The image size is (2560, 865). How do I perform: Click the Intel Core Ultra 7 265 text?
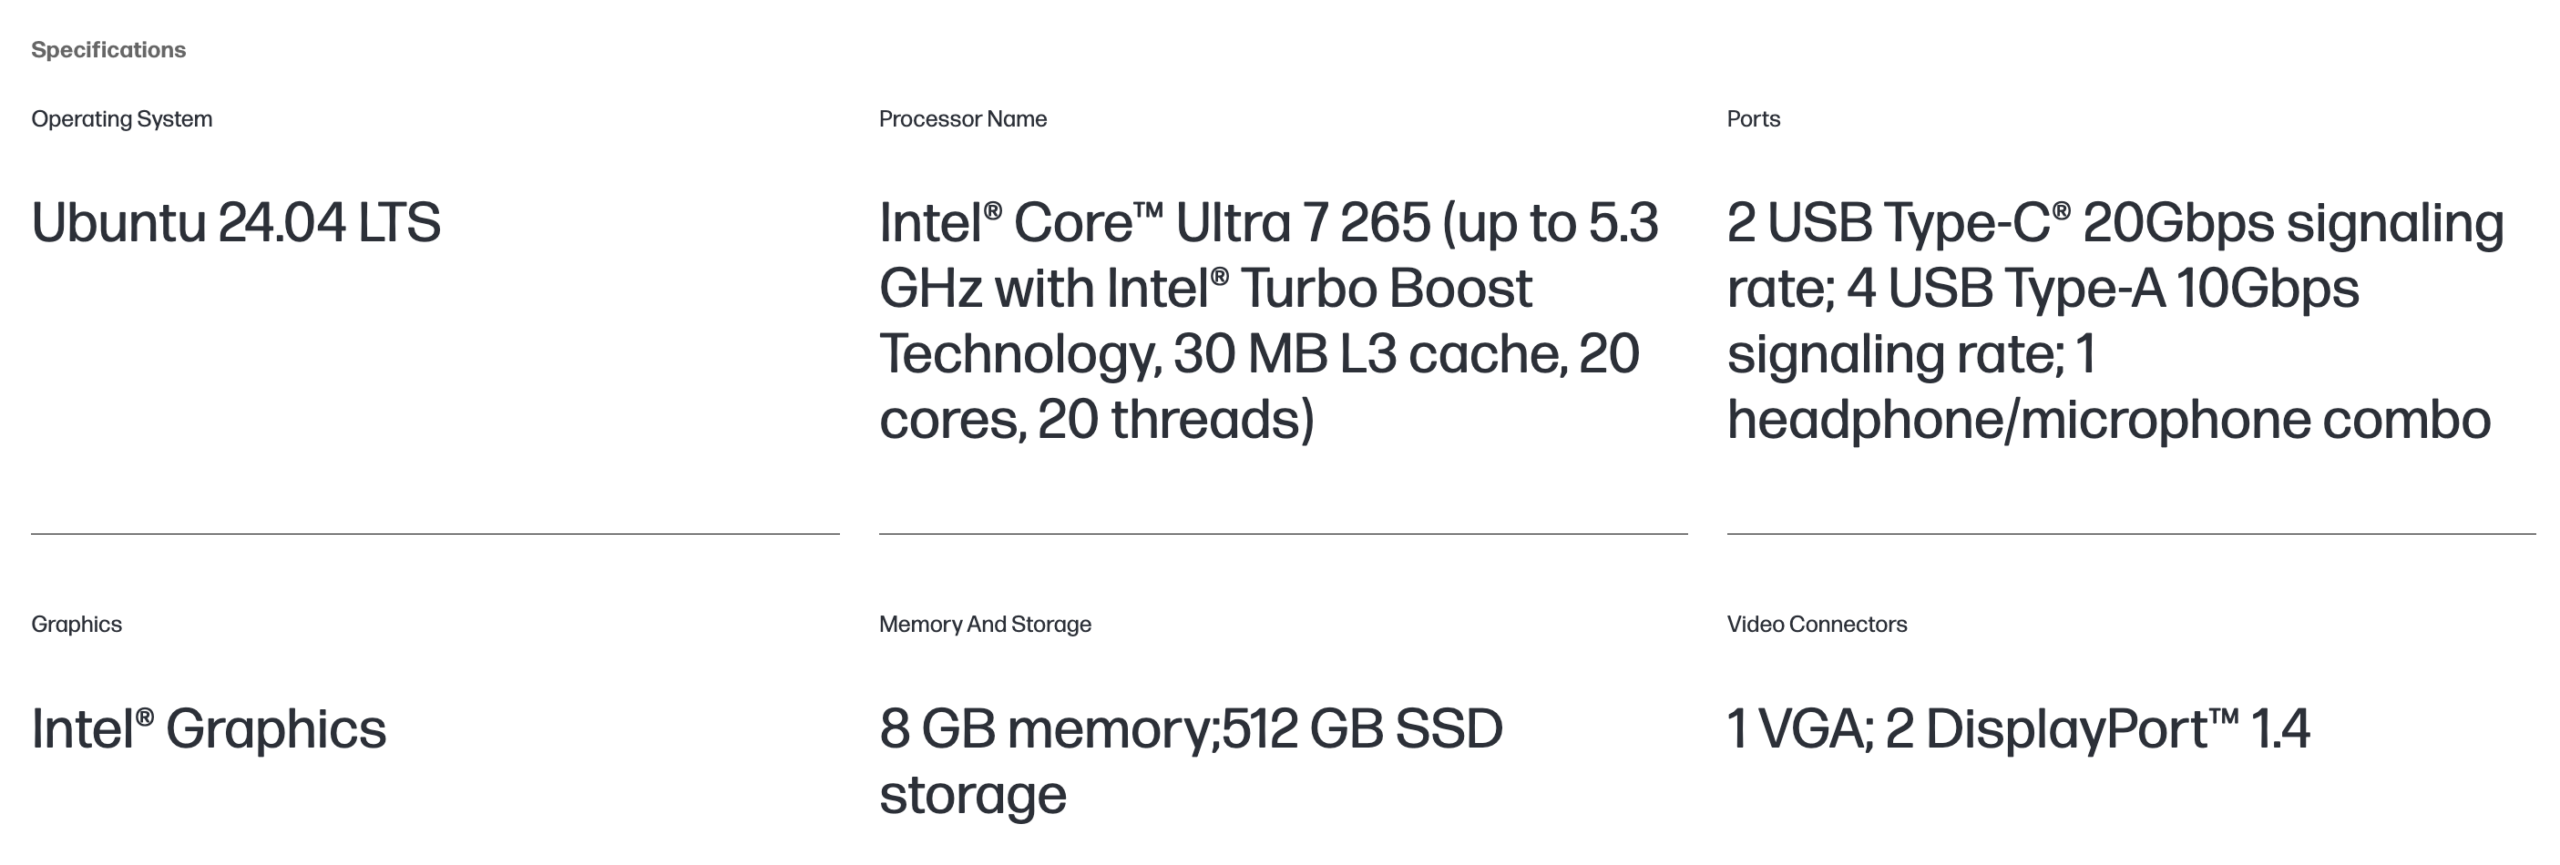tap(1155, 223)
